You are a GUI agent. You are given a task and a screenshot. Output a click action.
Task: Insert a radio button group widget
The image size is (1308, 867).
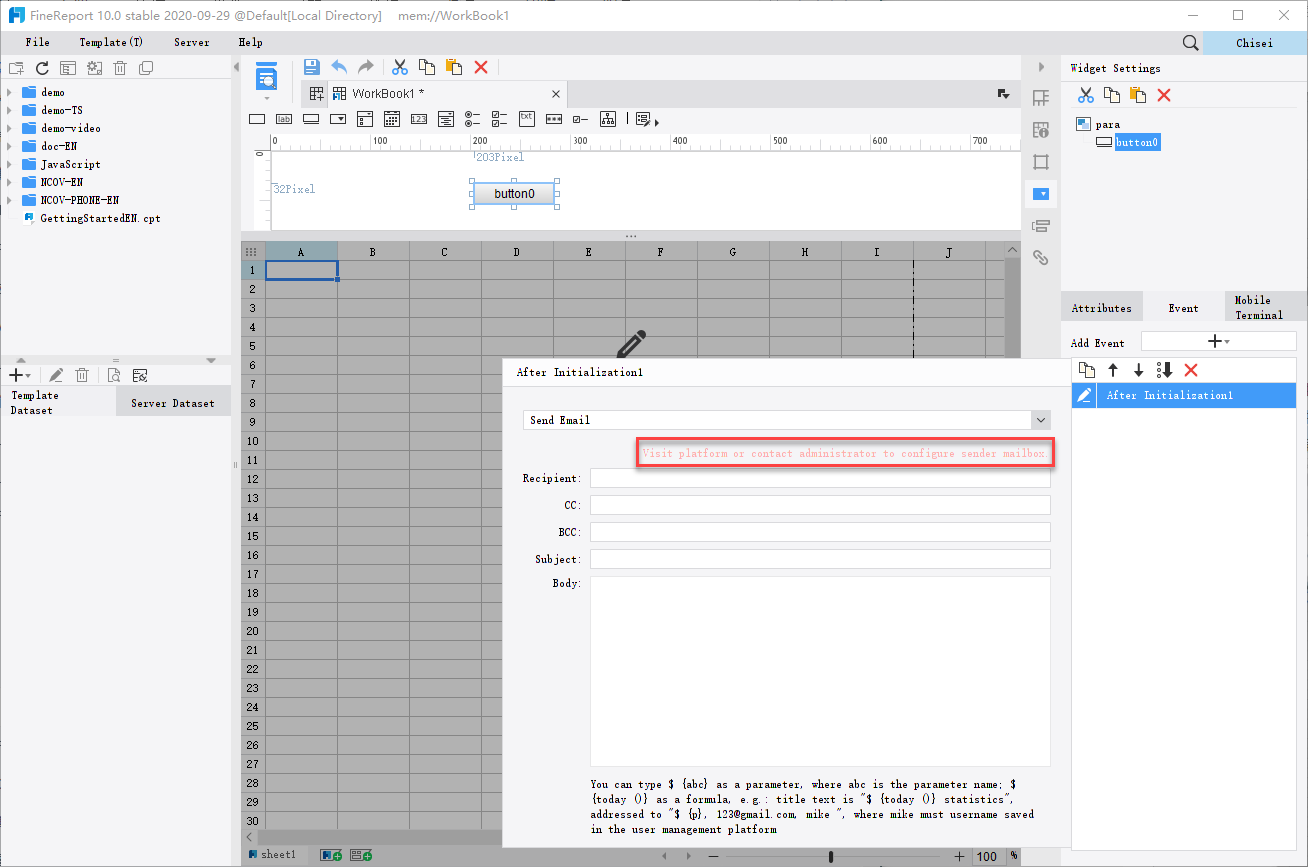474,119
